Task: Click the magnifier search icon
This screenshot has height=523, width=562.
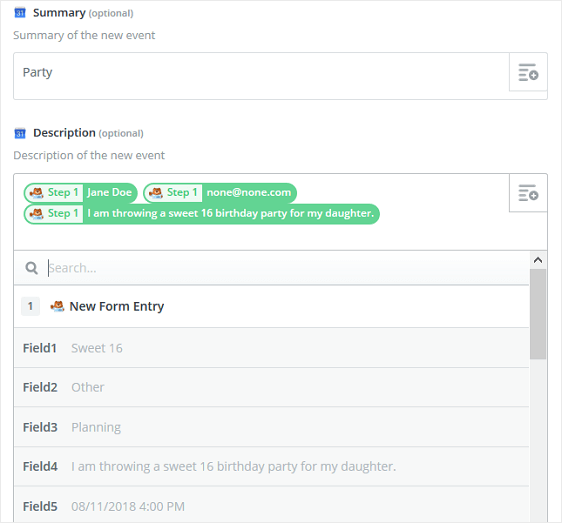Action: [32, 268]
